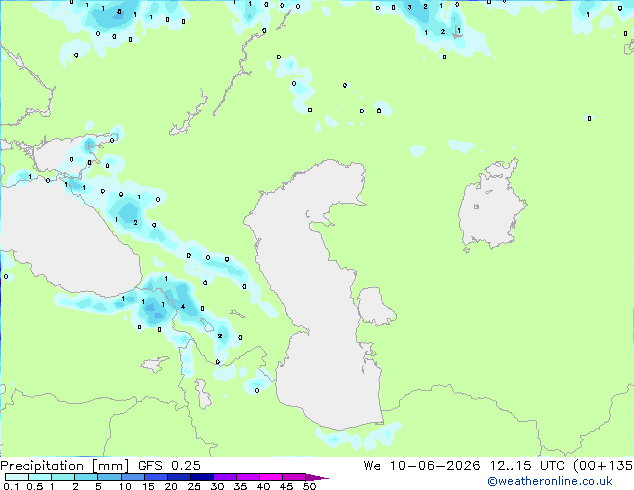This screenshot has width=634, height=490.
Task: Click the 'Precipitation' title word
Action: point(42,466)
